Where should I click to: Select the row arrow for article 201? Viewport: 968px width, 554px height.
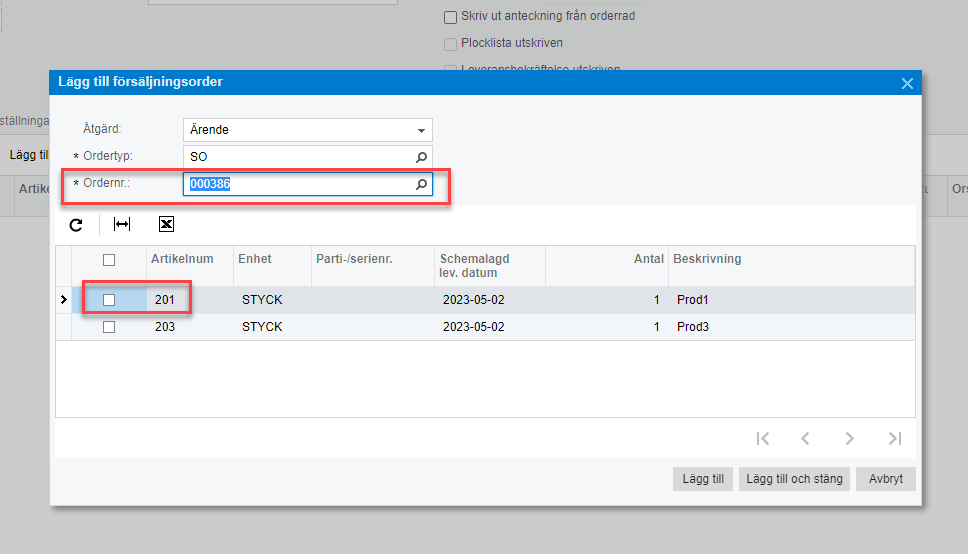pos(64,300)
